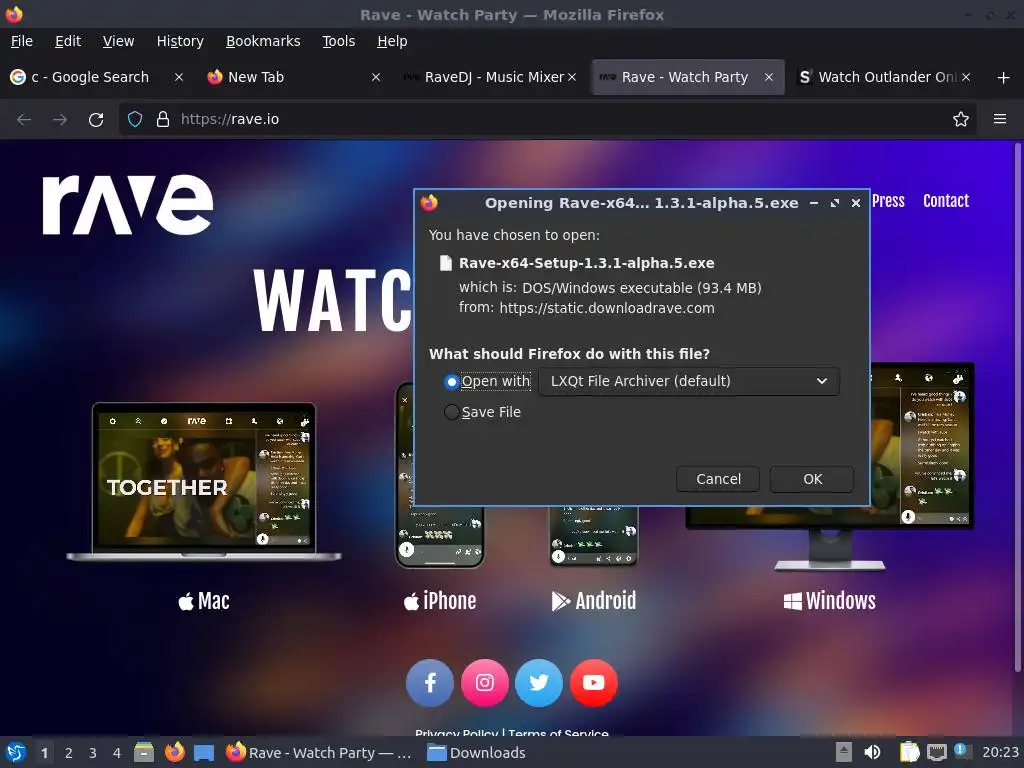
Task: Open a new tab with plus icon
Action: (1004, 78)
